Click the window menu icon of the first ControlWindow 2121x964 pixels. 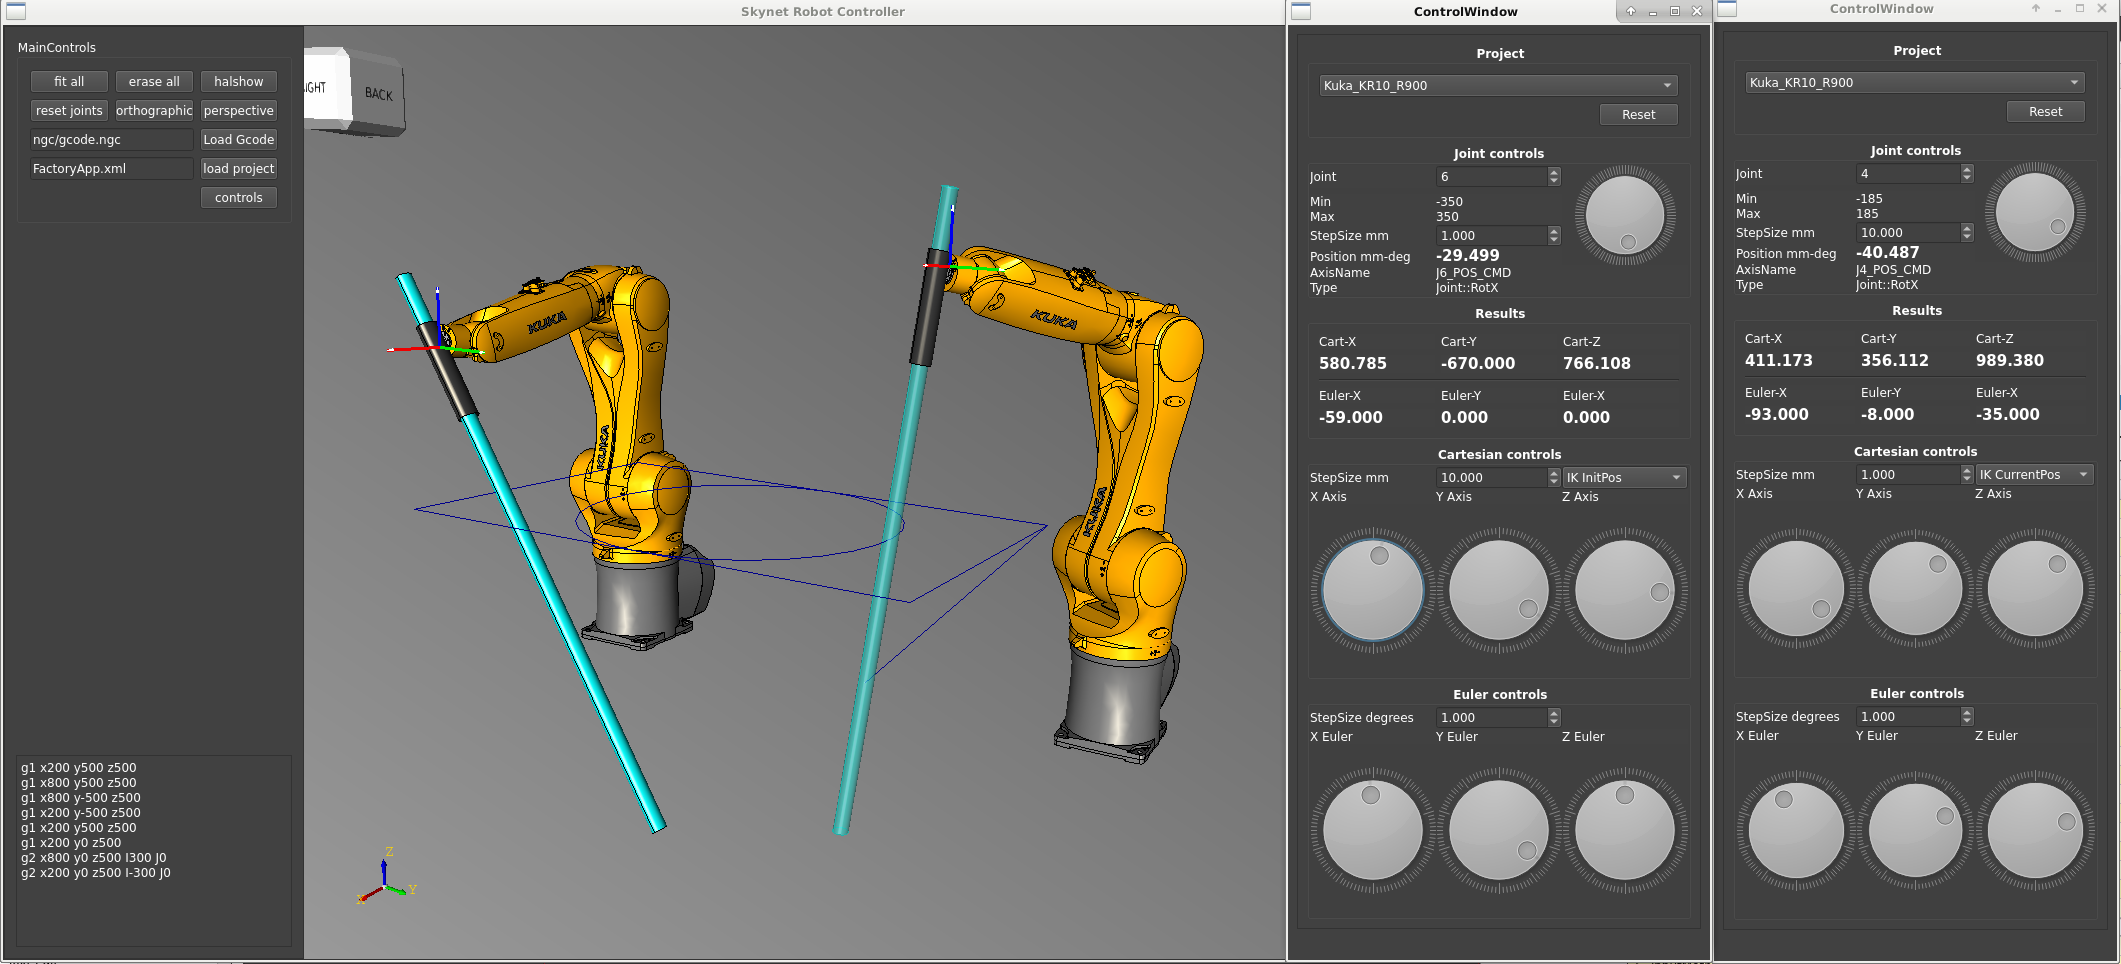(x=1301, y=11)
